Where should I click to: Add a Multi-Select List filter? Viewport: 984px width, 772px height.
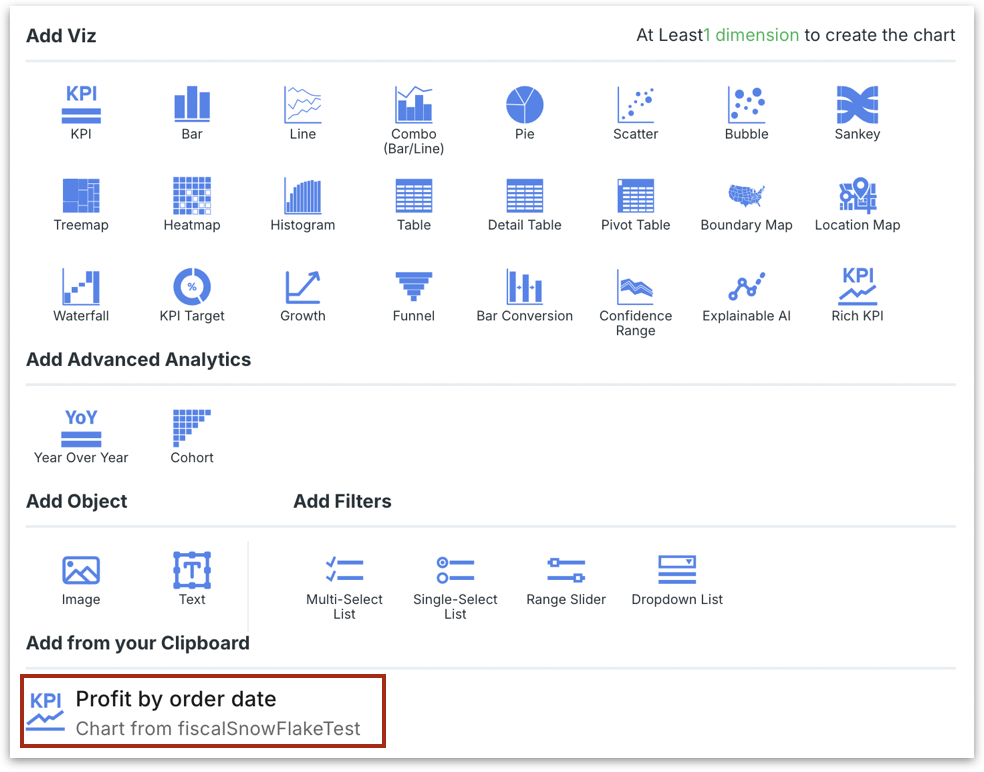coord(344,571)
